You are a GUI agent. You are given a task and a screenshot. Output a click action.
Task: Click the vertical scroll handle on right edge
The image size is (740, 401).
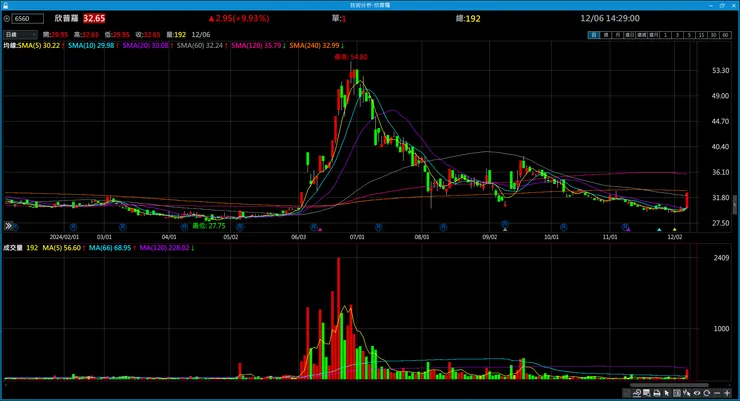point(734,205)
